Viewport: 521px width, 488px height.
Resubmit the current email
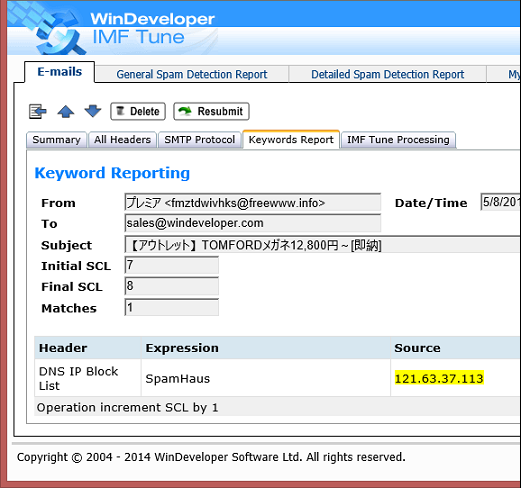[211, 111]
